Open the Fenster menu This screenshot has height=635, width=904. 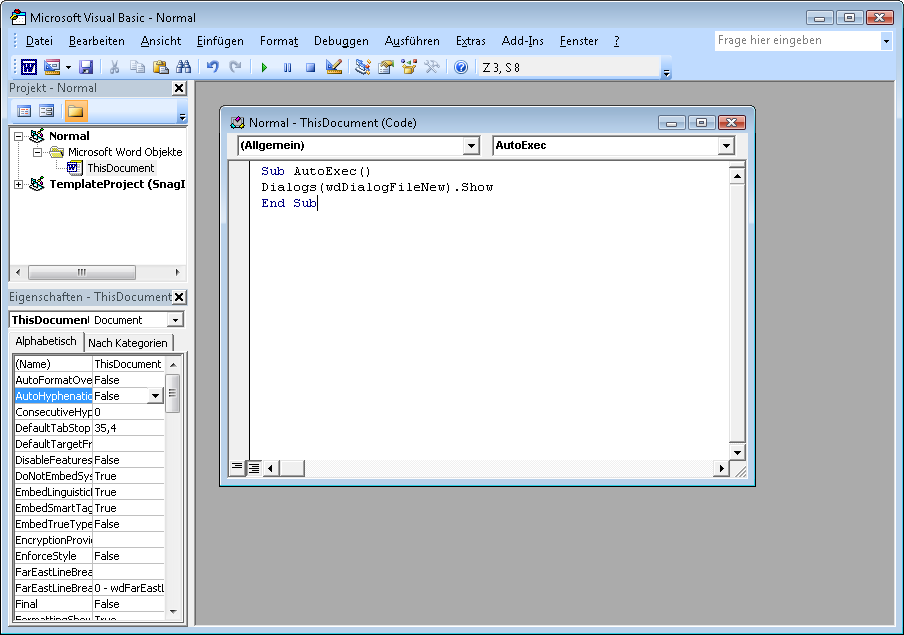(x=579, y=41)
